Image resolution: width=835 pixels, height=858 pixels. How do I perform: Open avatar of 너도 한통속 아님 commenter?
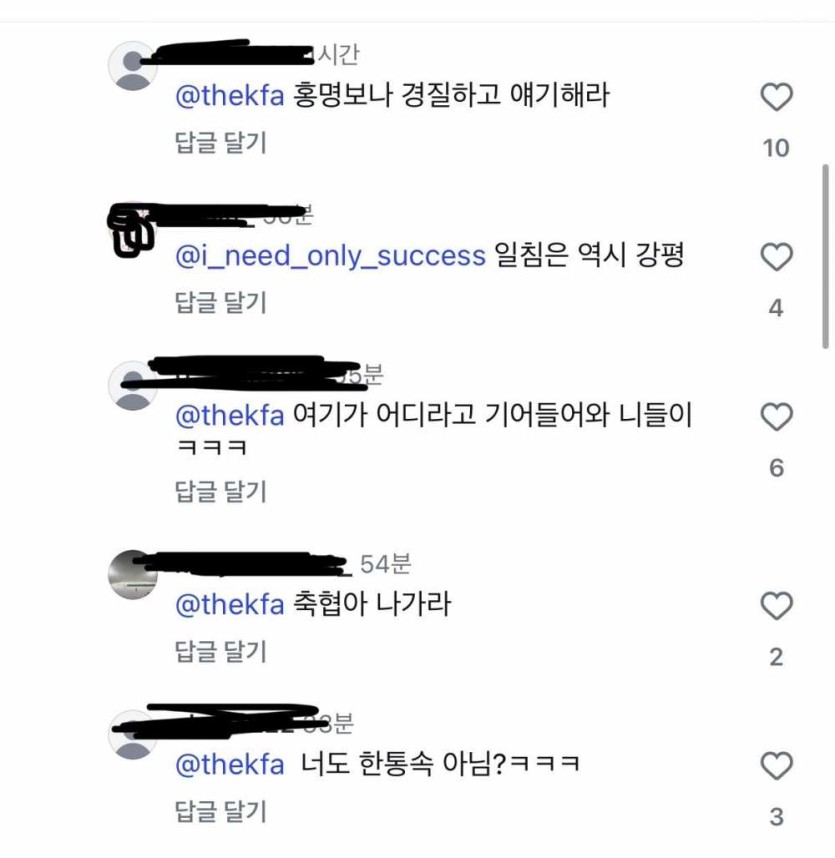pyautogui.click(x=132, y=735)
